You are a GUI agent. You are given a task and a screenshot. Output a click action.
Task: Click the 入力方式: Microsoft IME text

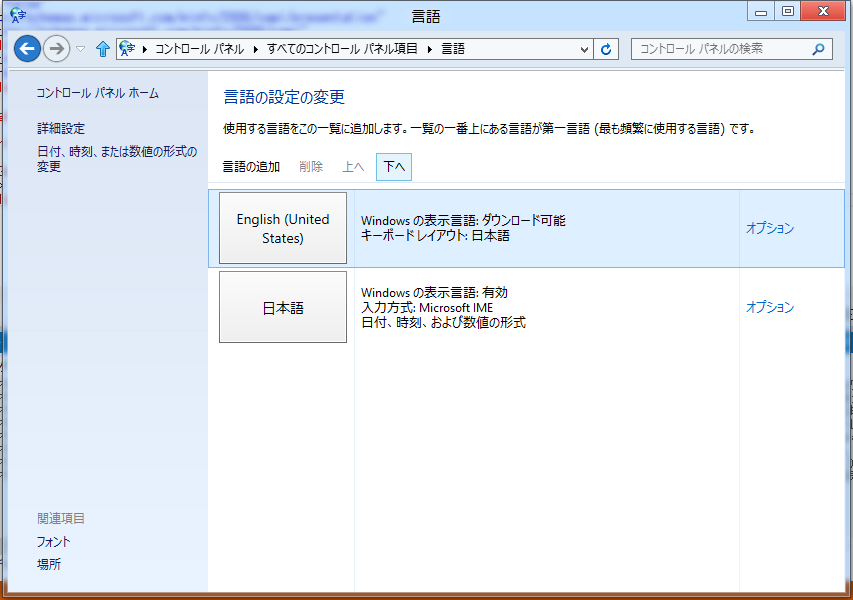pyautogui.click(x=427, y=307)
